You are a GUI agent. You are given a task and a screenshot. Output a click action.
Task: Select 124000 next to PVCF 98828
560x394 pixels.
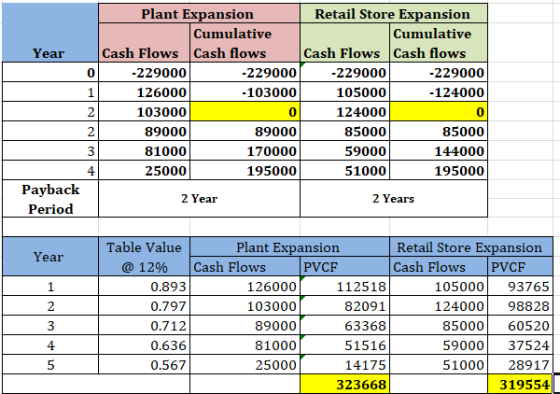click(438, 306)
